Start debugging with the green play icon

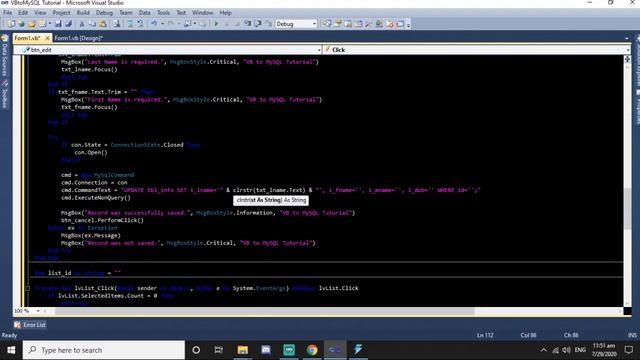[216, 24]
